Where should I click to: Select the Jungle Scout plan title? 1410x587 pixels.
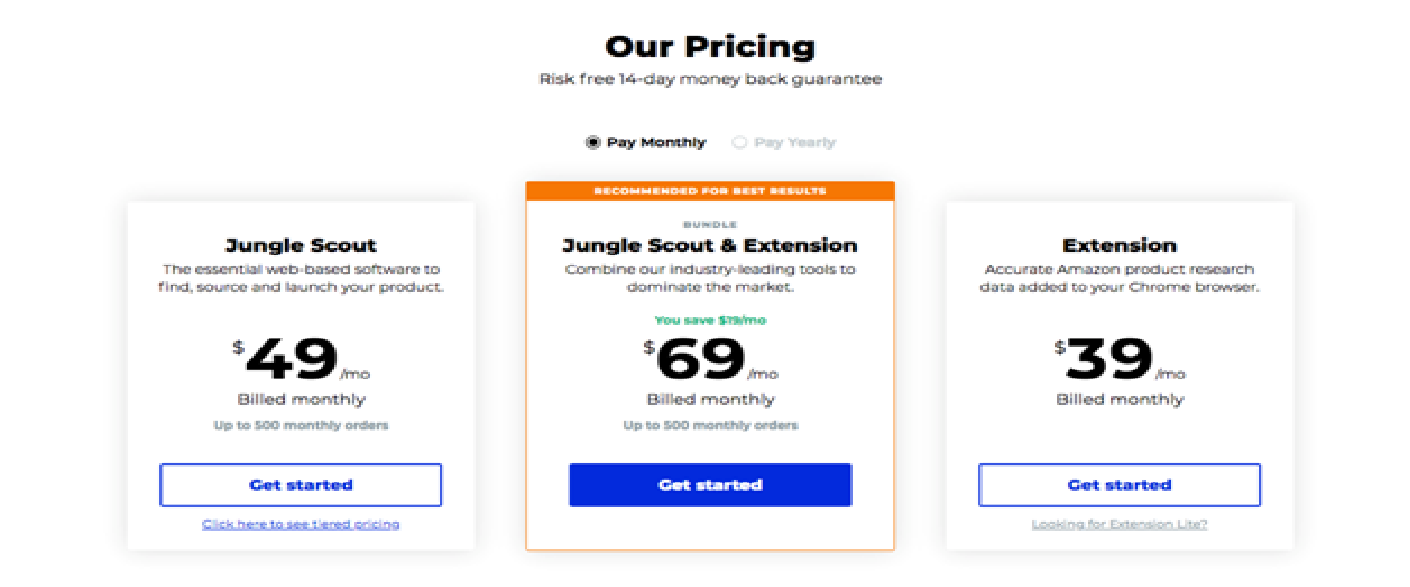[301, 245]
